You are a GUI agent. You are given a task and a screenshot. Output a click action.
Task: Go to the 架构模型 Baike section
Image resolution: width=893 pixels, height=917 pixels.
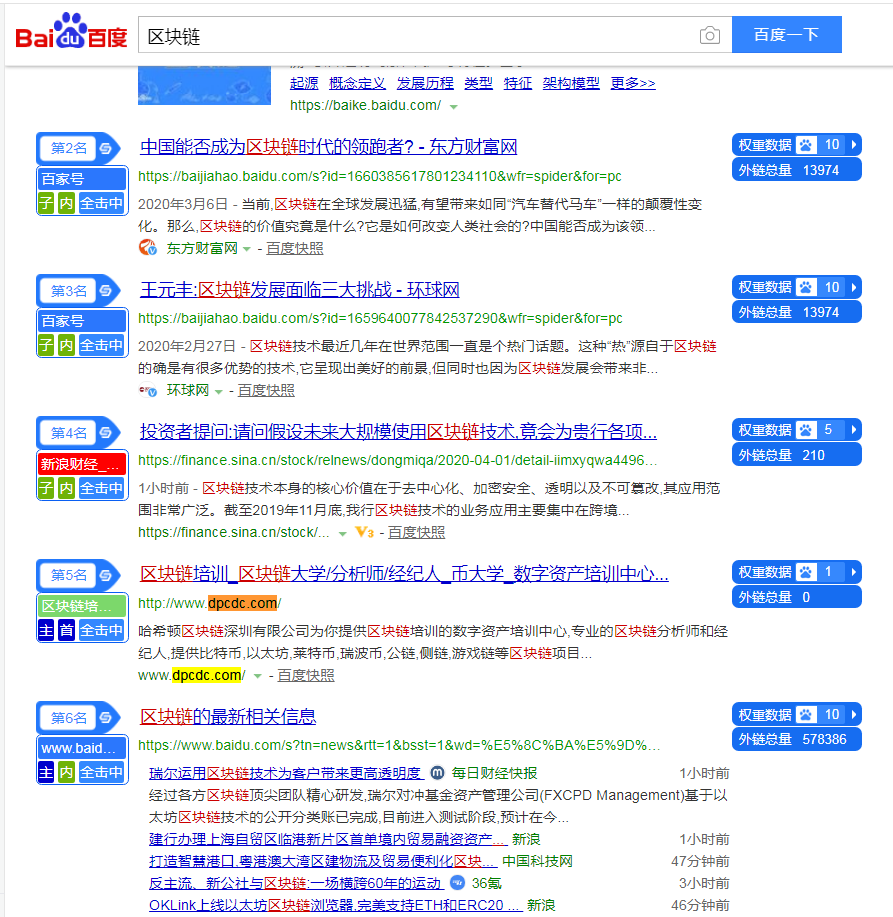pyautogui.click(x=571, y=83)
